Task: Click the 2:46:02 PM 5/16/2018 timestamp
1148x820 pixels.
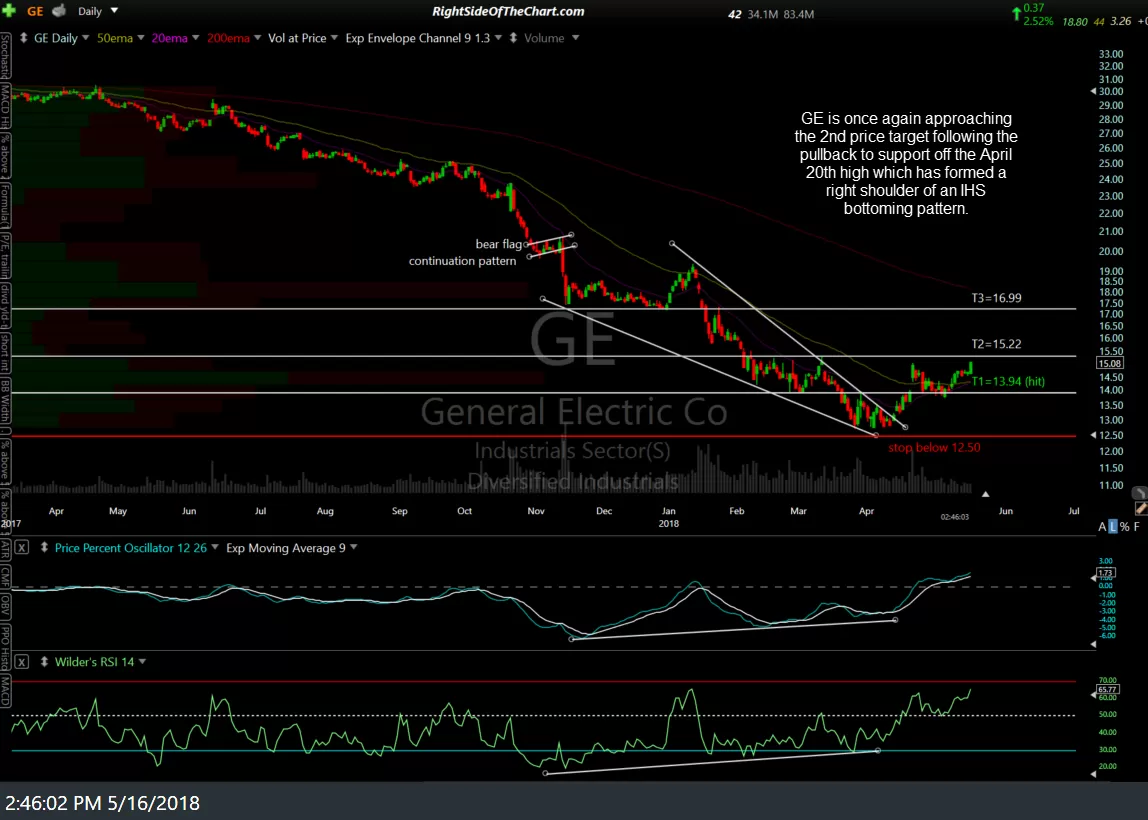Action: 102,803
